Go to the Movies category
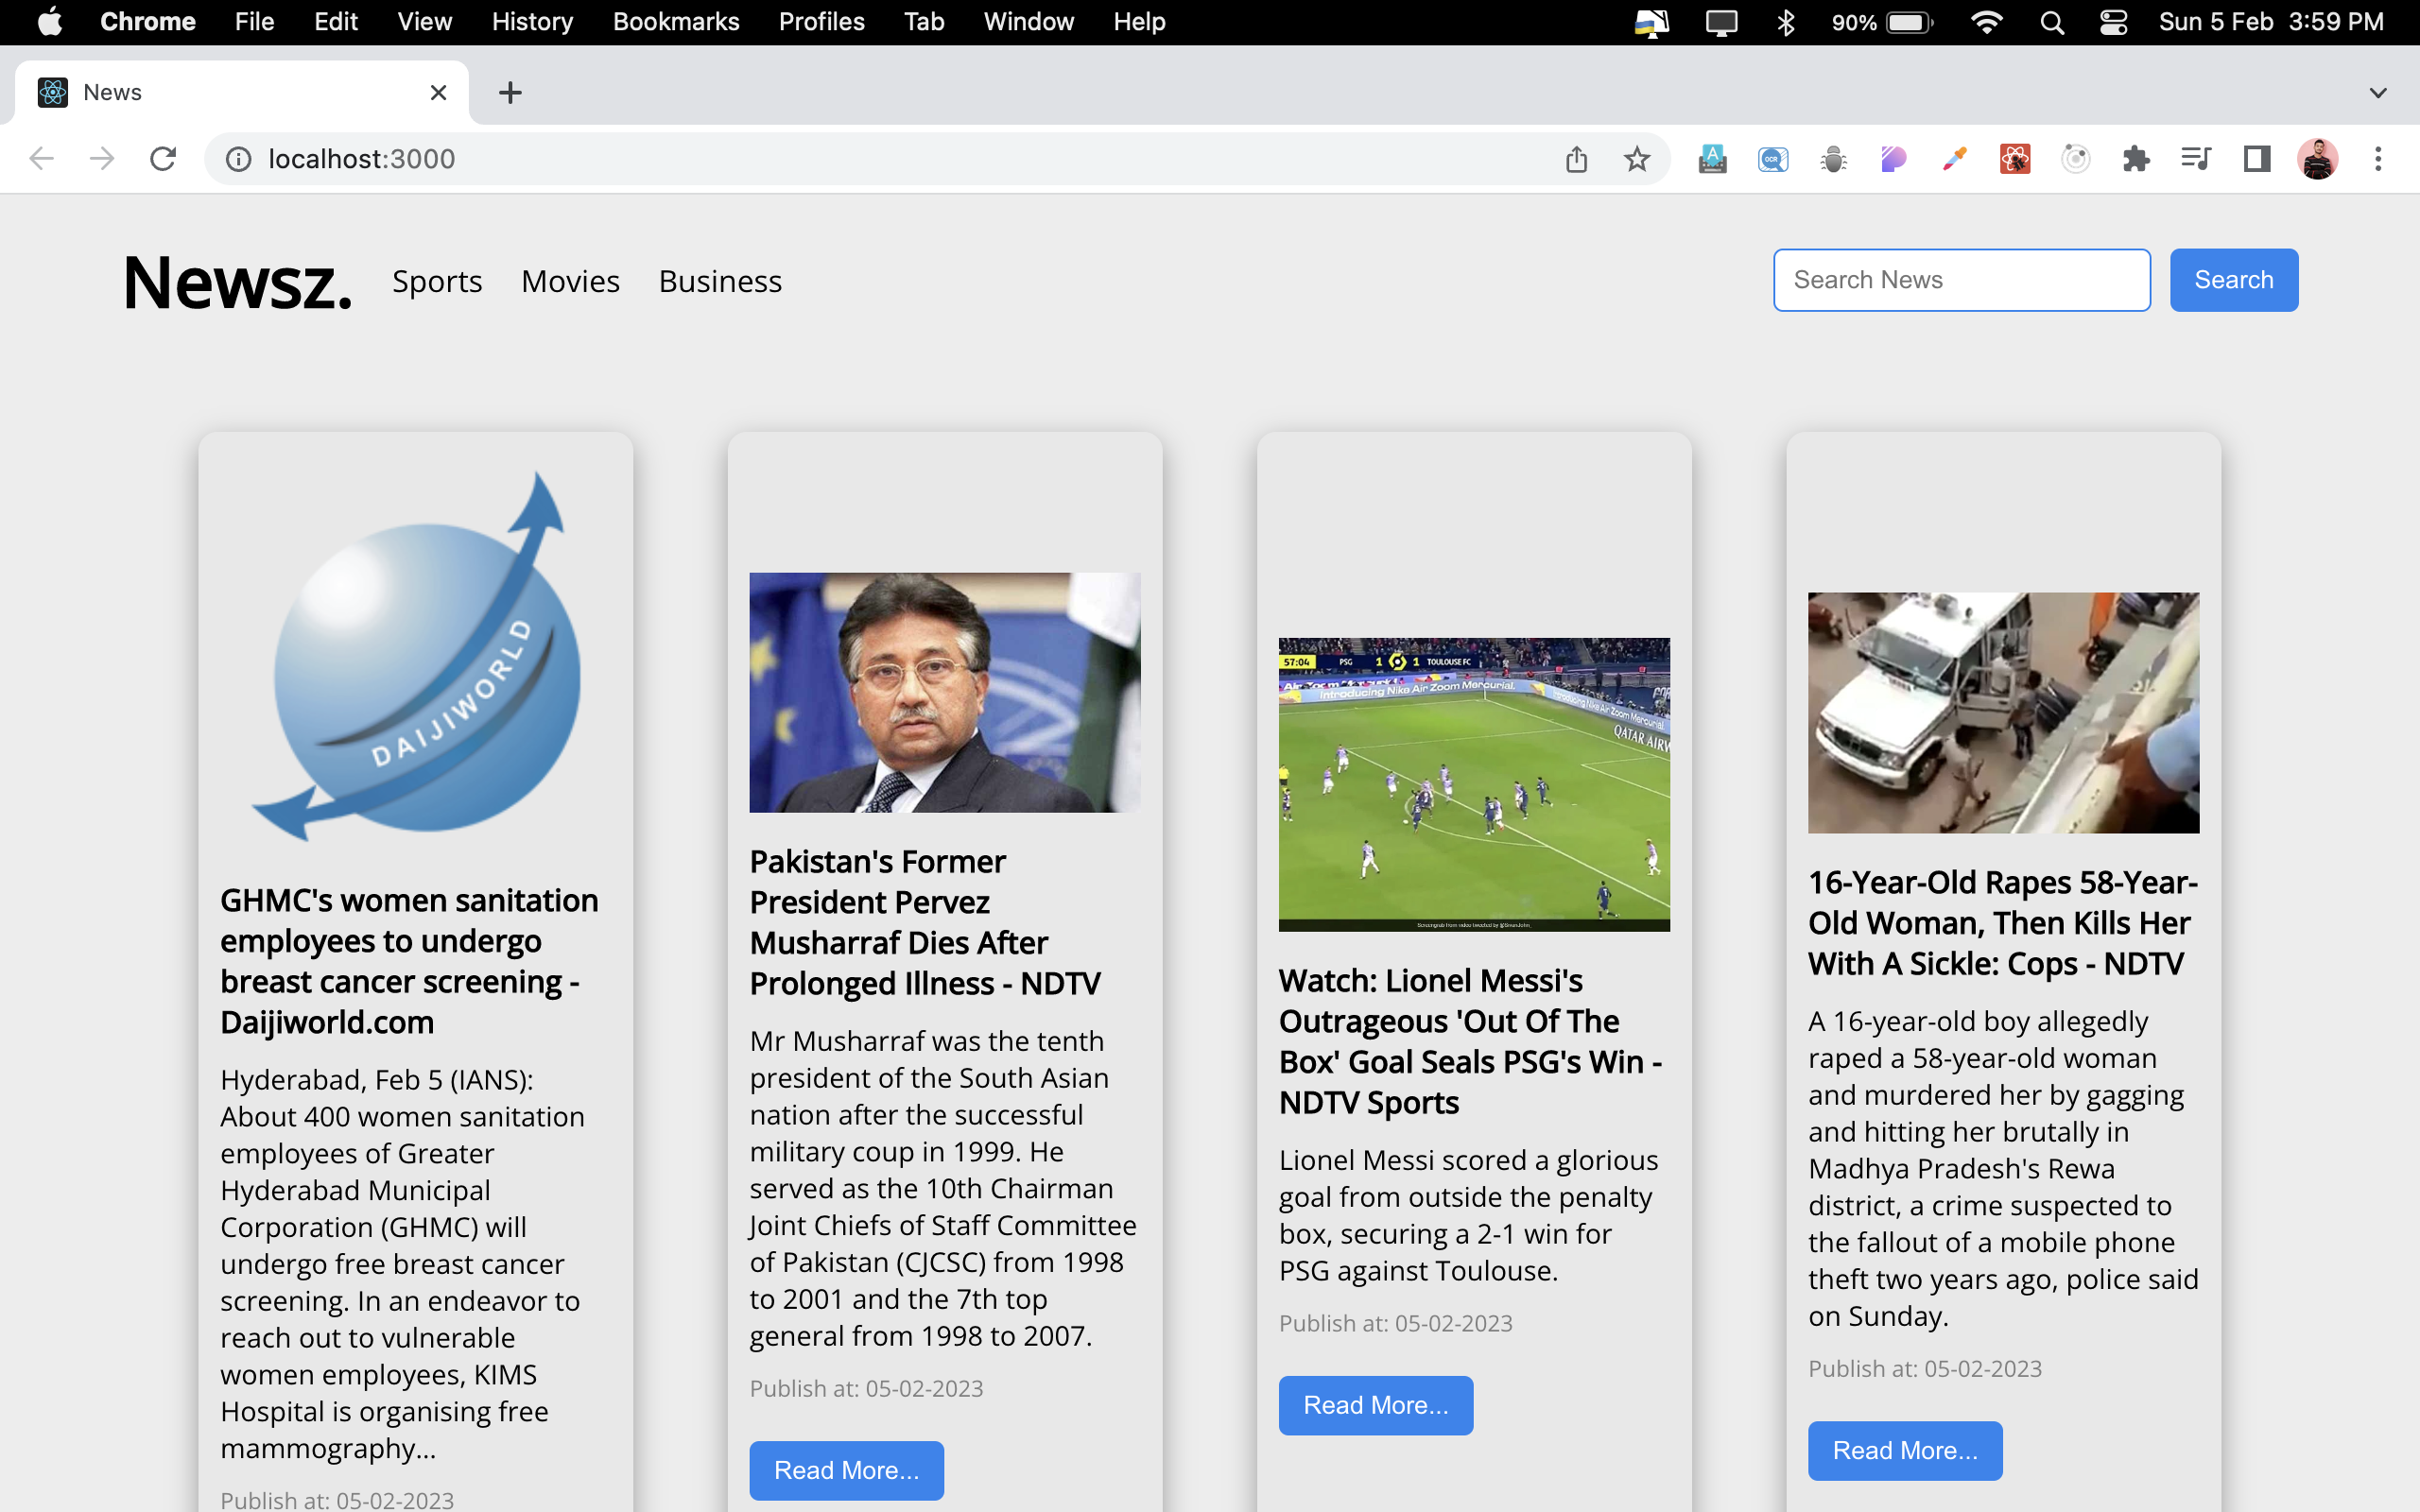The image size is (2420, 1512). pyautogui.click(x=570, y=282)
